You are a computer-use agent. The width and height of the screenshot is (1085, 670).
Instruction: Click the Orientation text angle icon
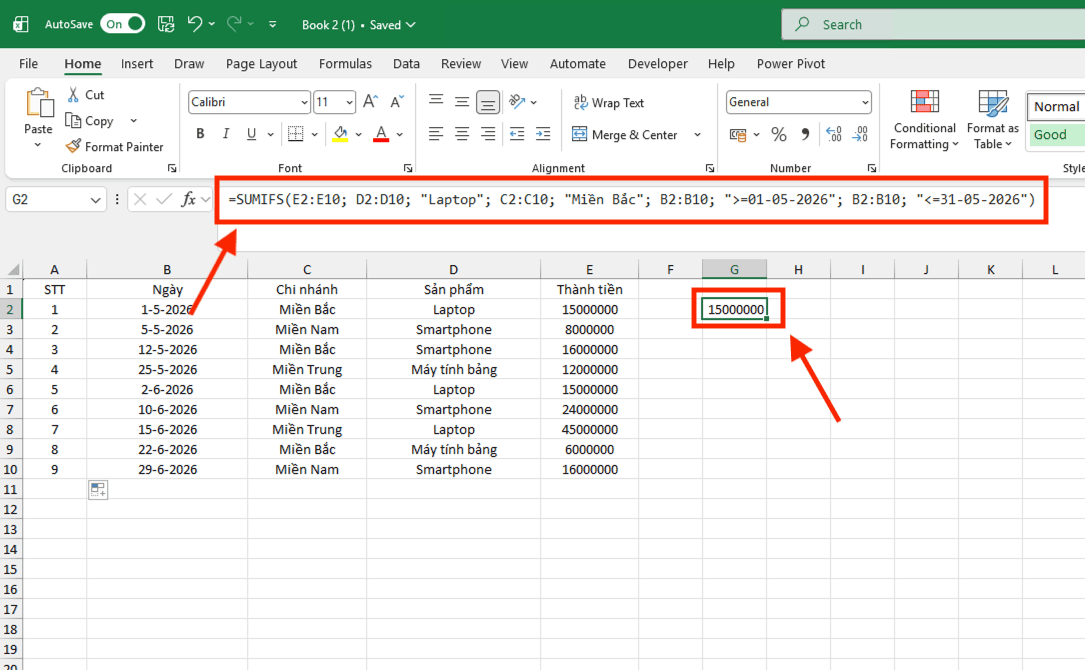tap(517, 102)
